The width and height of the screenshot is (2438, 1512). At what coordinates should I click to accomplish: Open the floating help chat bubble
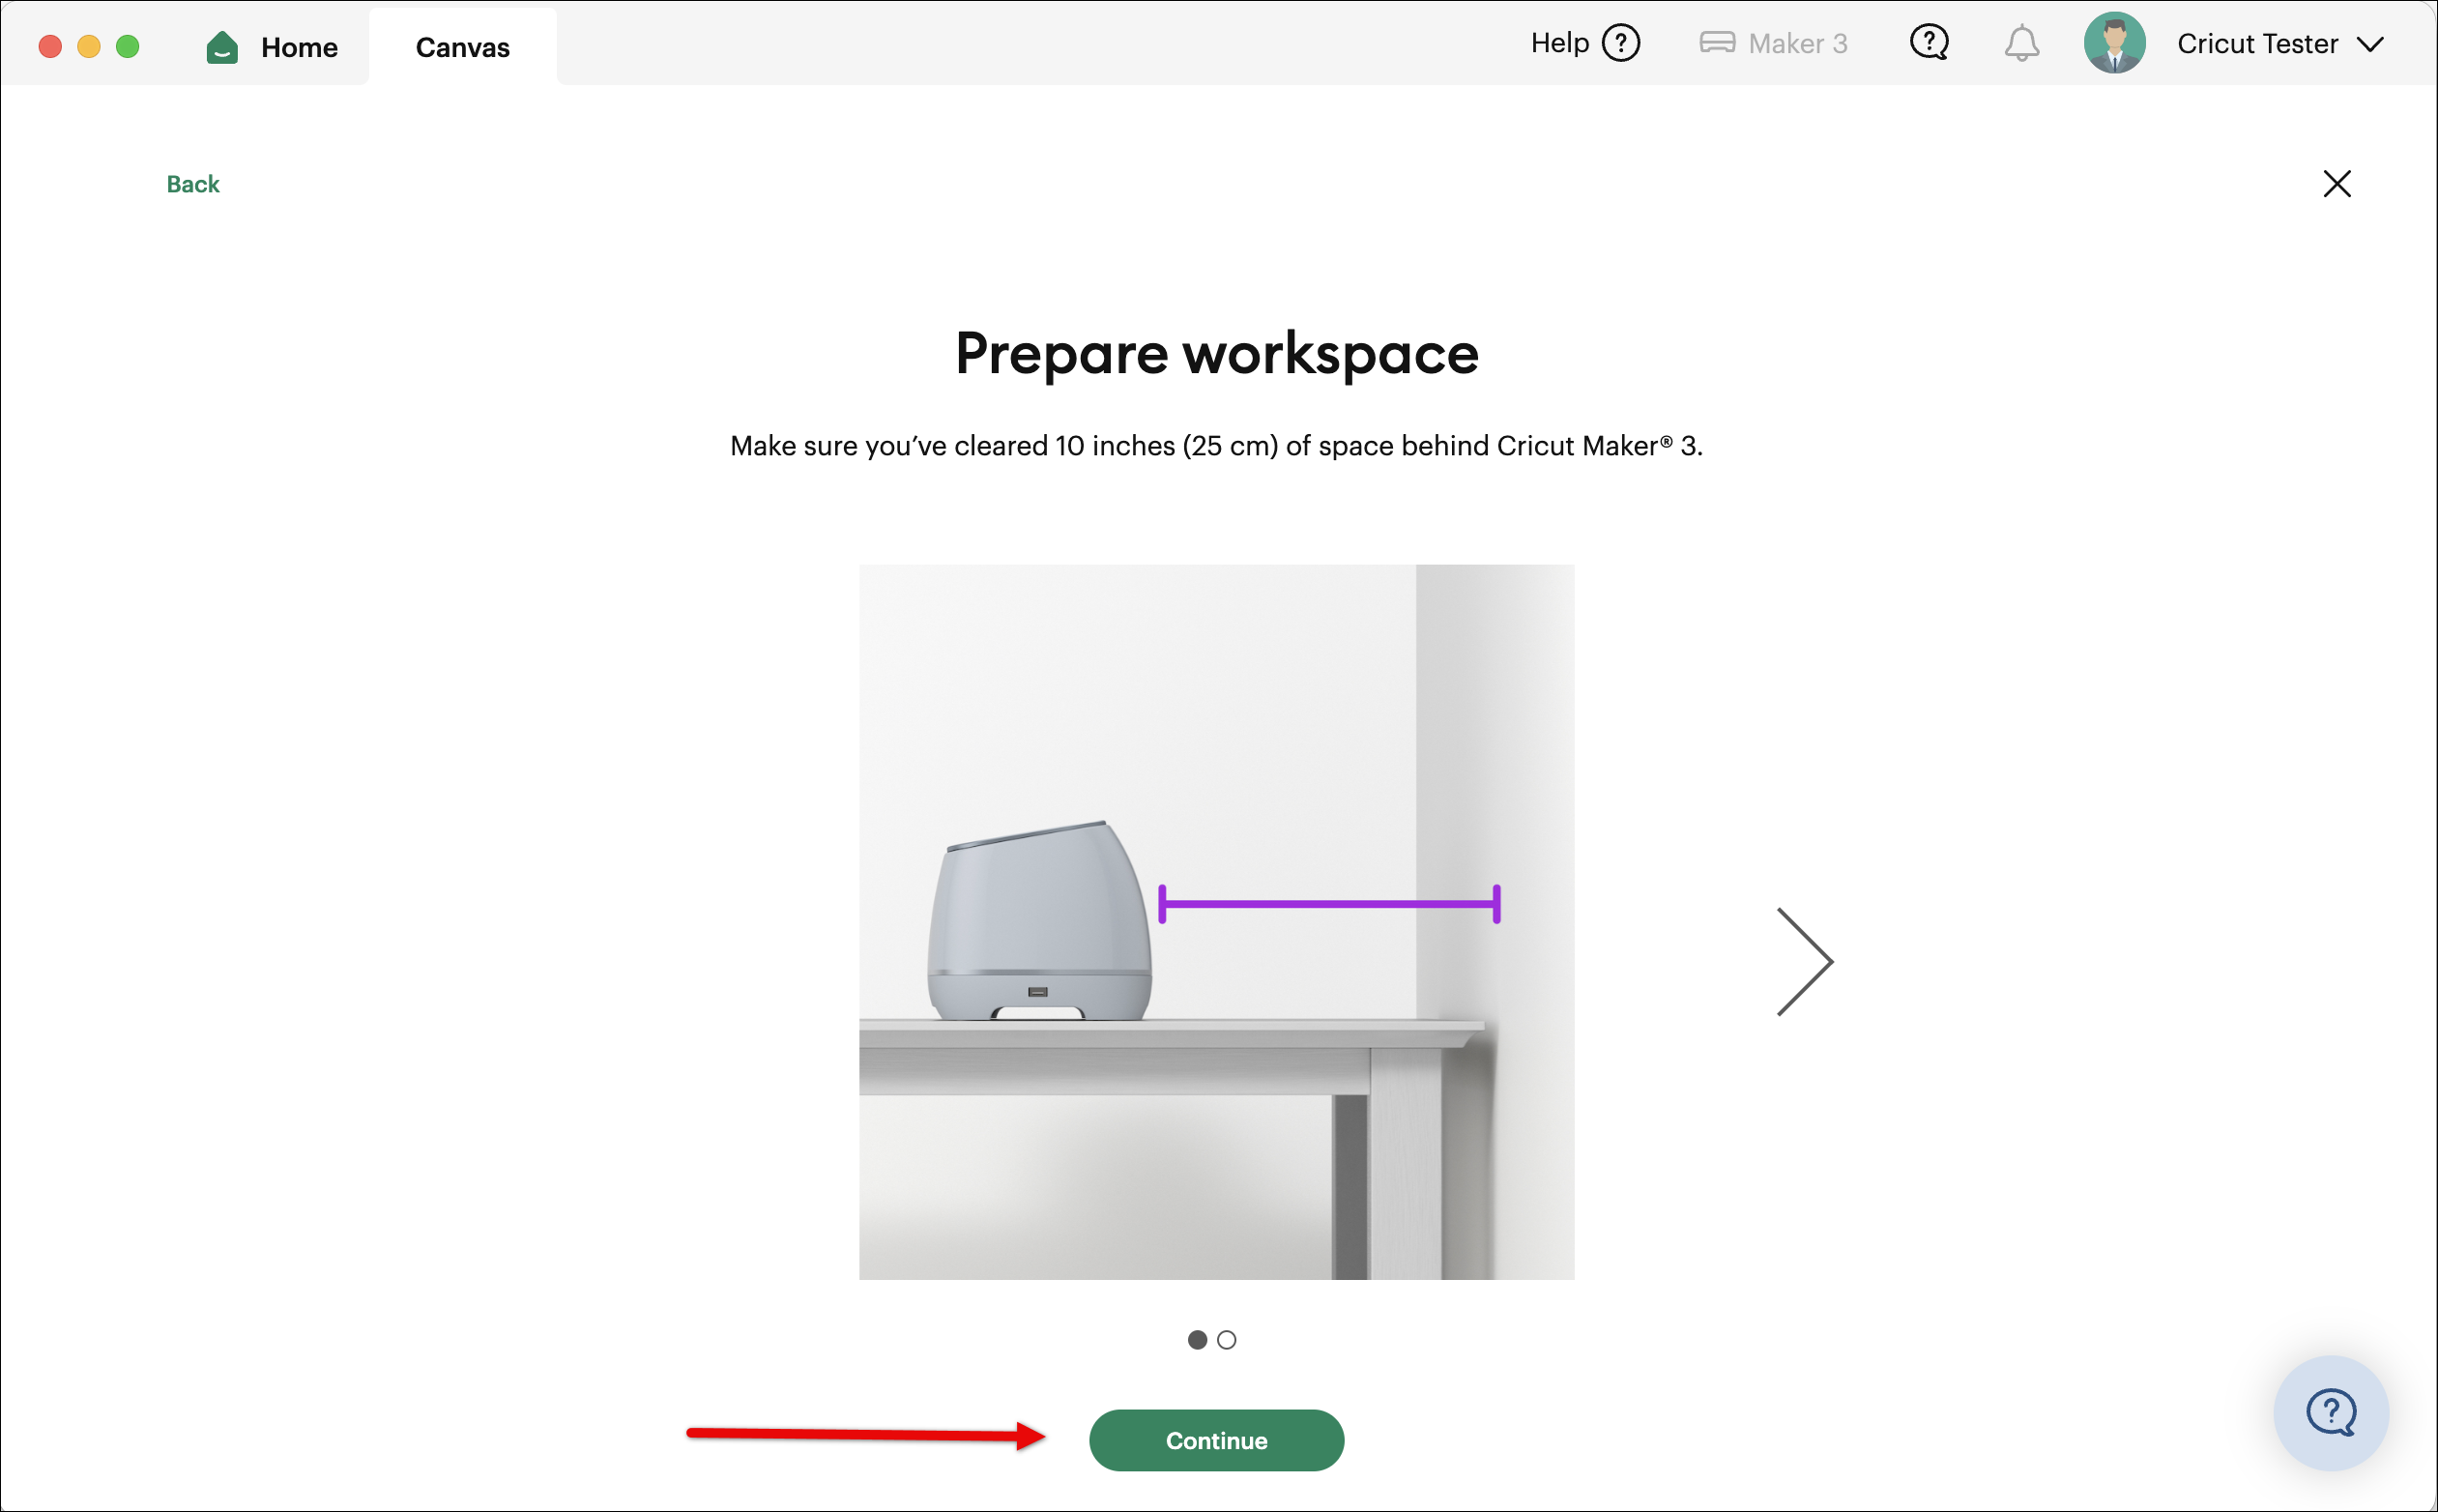(x=2330, y=1412)
